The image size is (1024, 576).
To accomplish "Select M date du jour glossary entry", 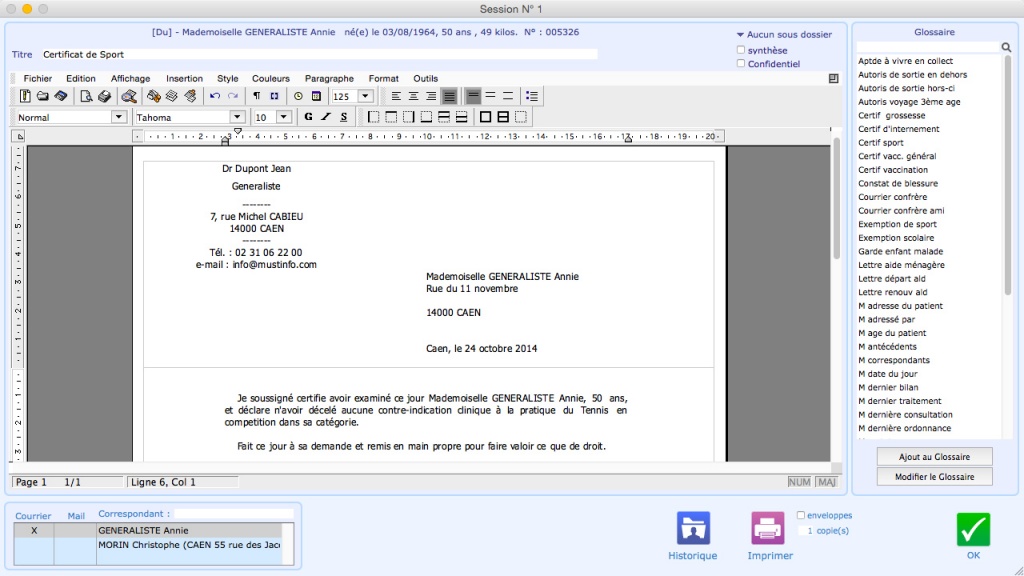I will coord(888,374).
